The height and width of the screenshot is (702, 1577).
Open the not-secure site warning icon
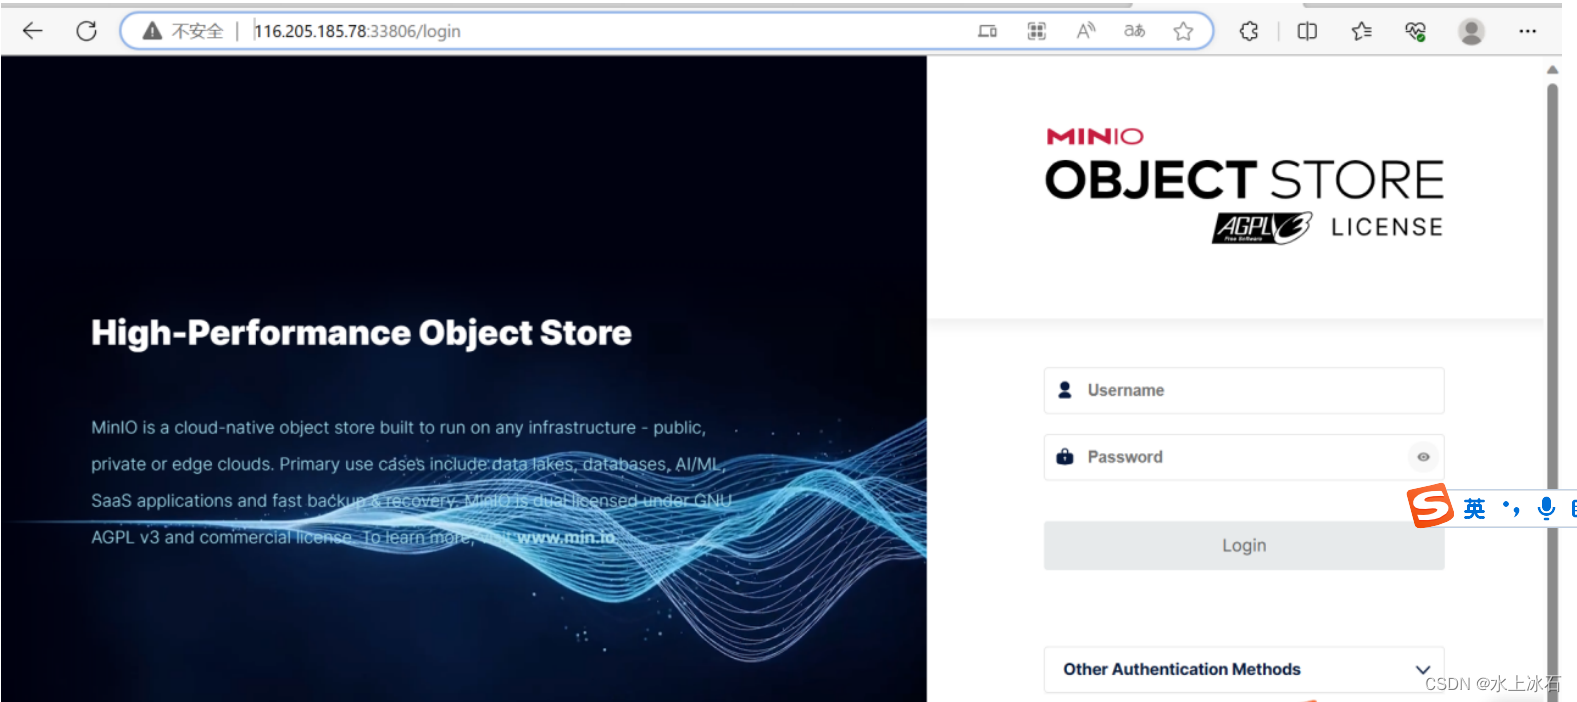(x=152, y=31)
